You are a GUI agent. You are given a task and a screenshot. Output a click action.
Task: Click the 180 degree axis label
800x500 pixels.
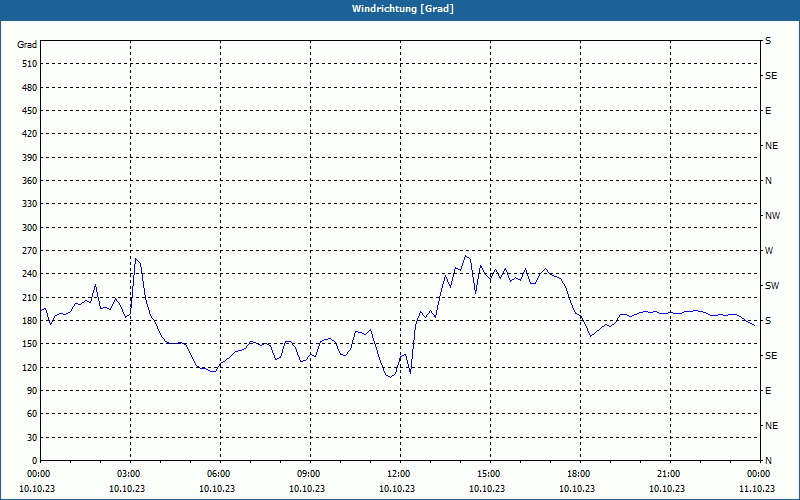(x=30, y=321)
